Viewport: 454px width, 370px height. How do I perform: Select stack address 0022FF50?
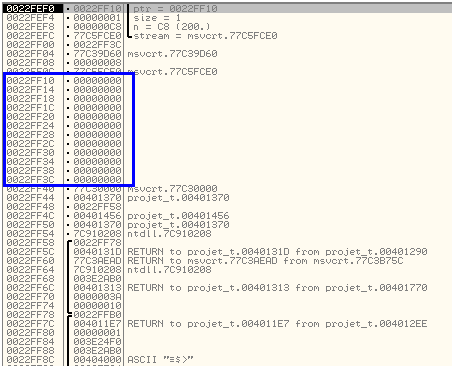30,224
